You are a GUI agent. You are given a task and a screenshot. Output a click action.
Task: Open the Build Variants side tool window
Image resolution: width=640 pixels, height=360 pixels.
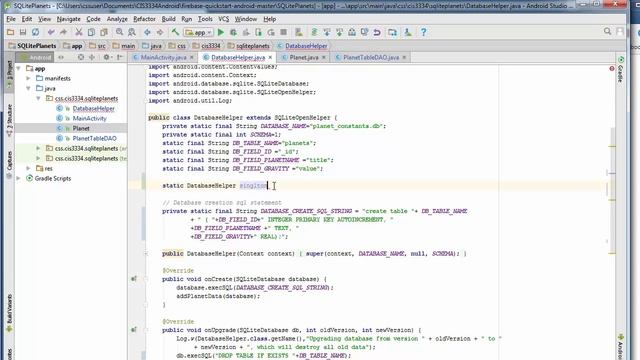[9, 313]
